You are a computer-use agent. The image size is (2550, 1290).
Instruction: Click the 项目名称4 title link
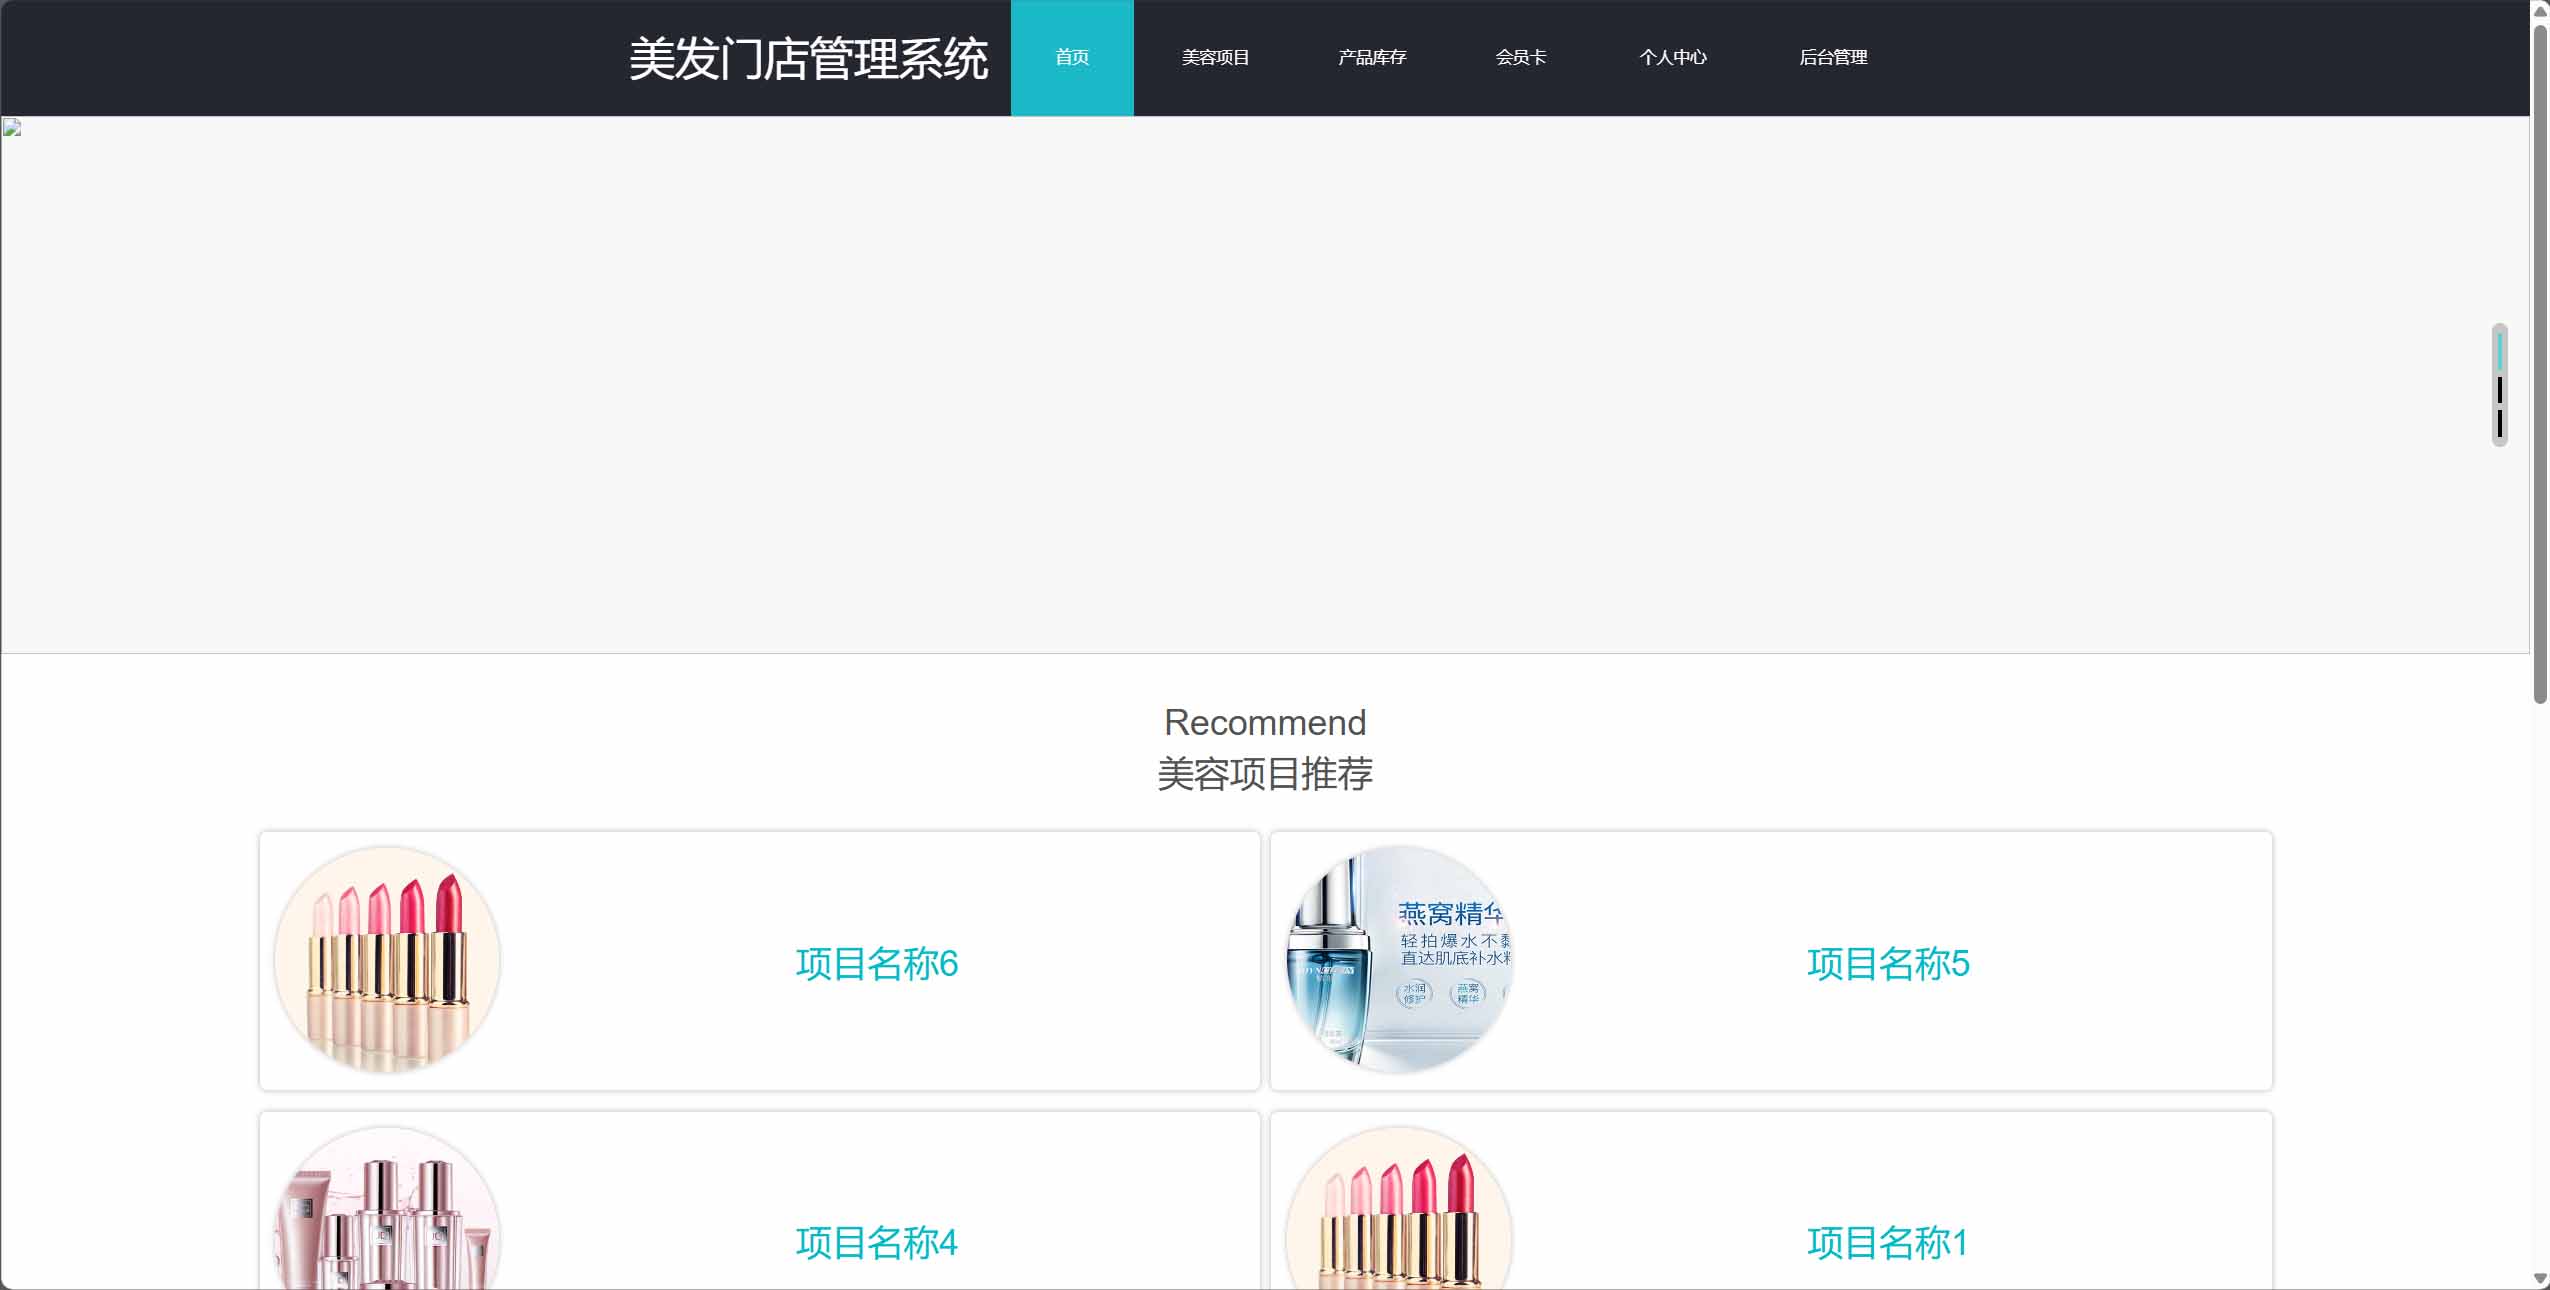pos(877,1243)
